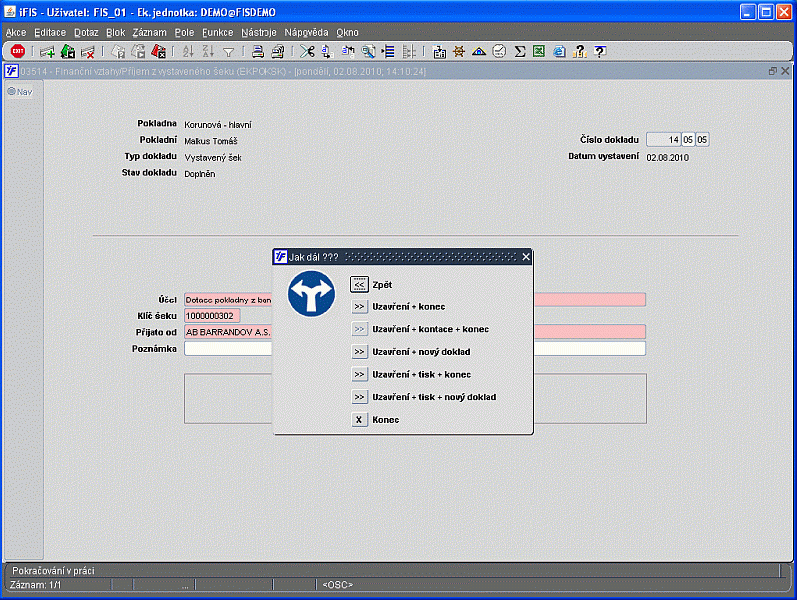Click the Excel export toolbar icon
The image size is (797, 600).
pos(539,51)
